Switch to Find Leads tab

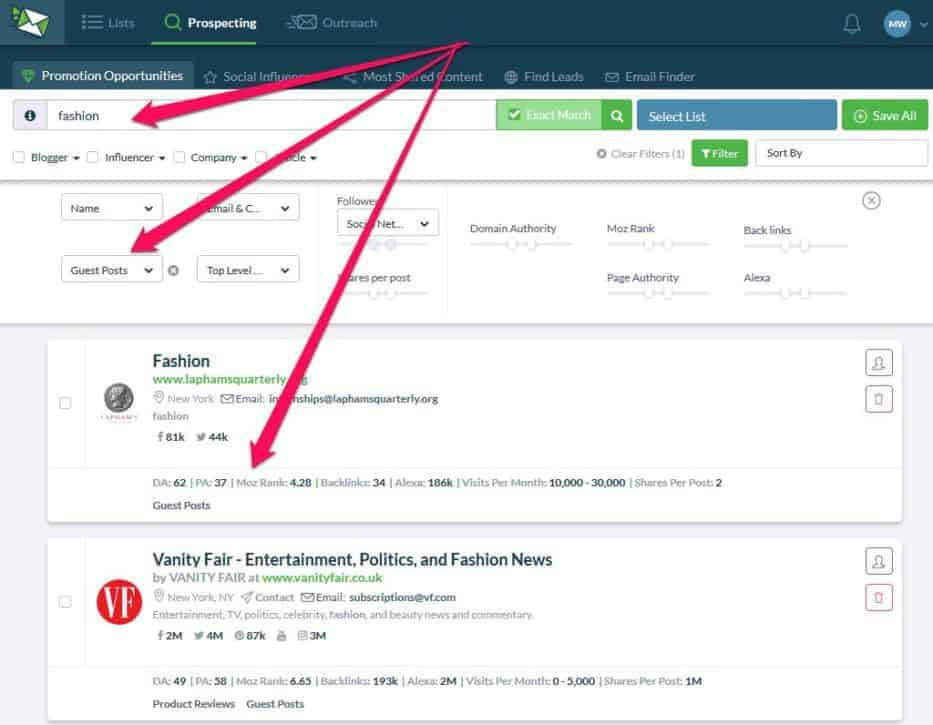point(544,77)
